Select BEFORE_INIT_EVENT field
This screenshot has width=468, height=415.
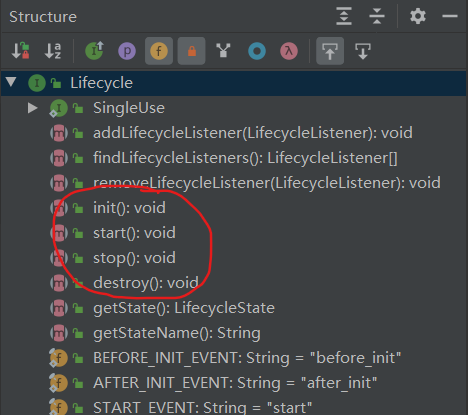click(x=247, y=358)
